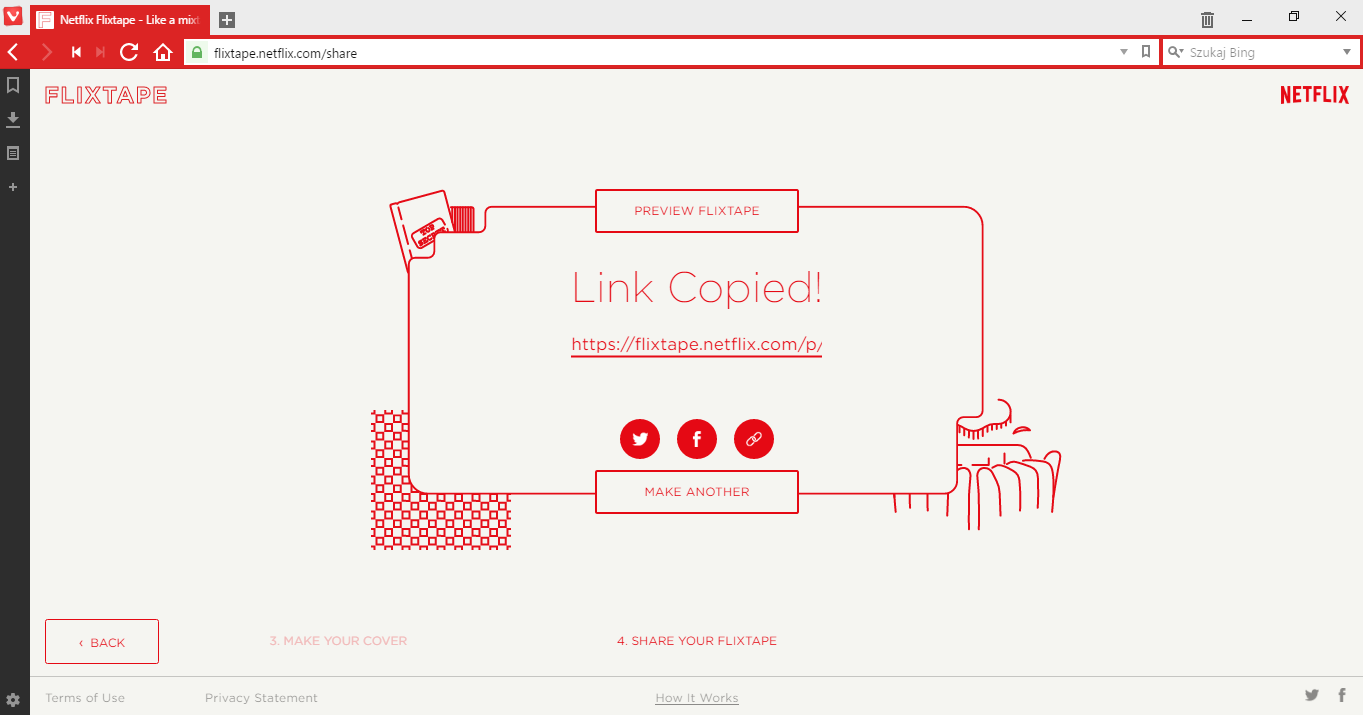Click the Make Another button
This screenshot has height=715, width=1363.
coord(697,492)
